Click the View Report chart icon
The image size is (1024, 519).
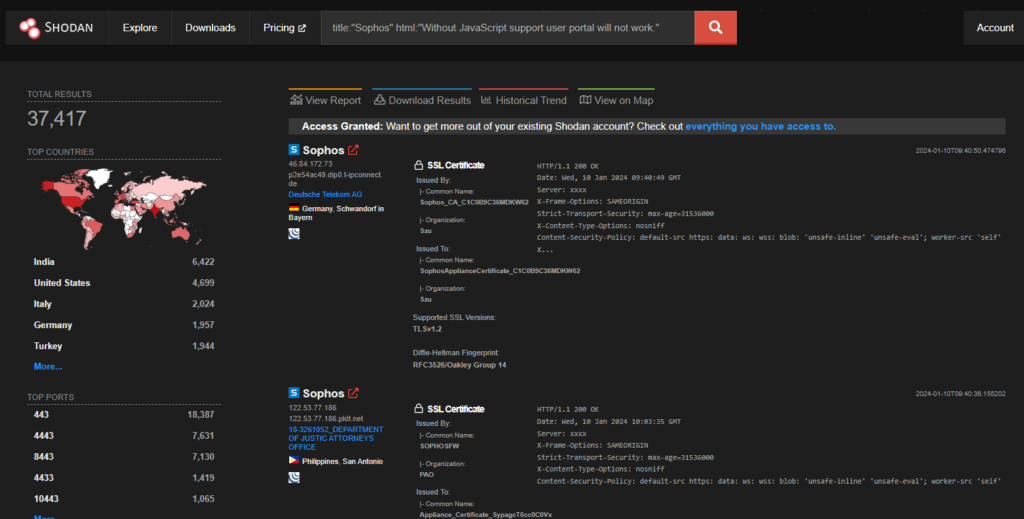click(x=296, y=100)
